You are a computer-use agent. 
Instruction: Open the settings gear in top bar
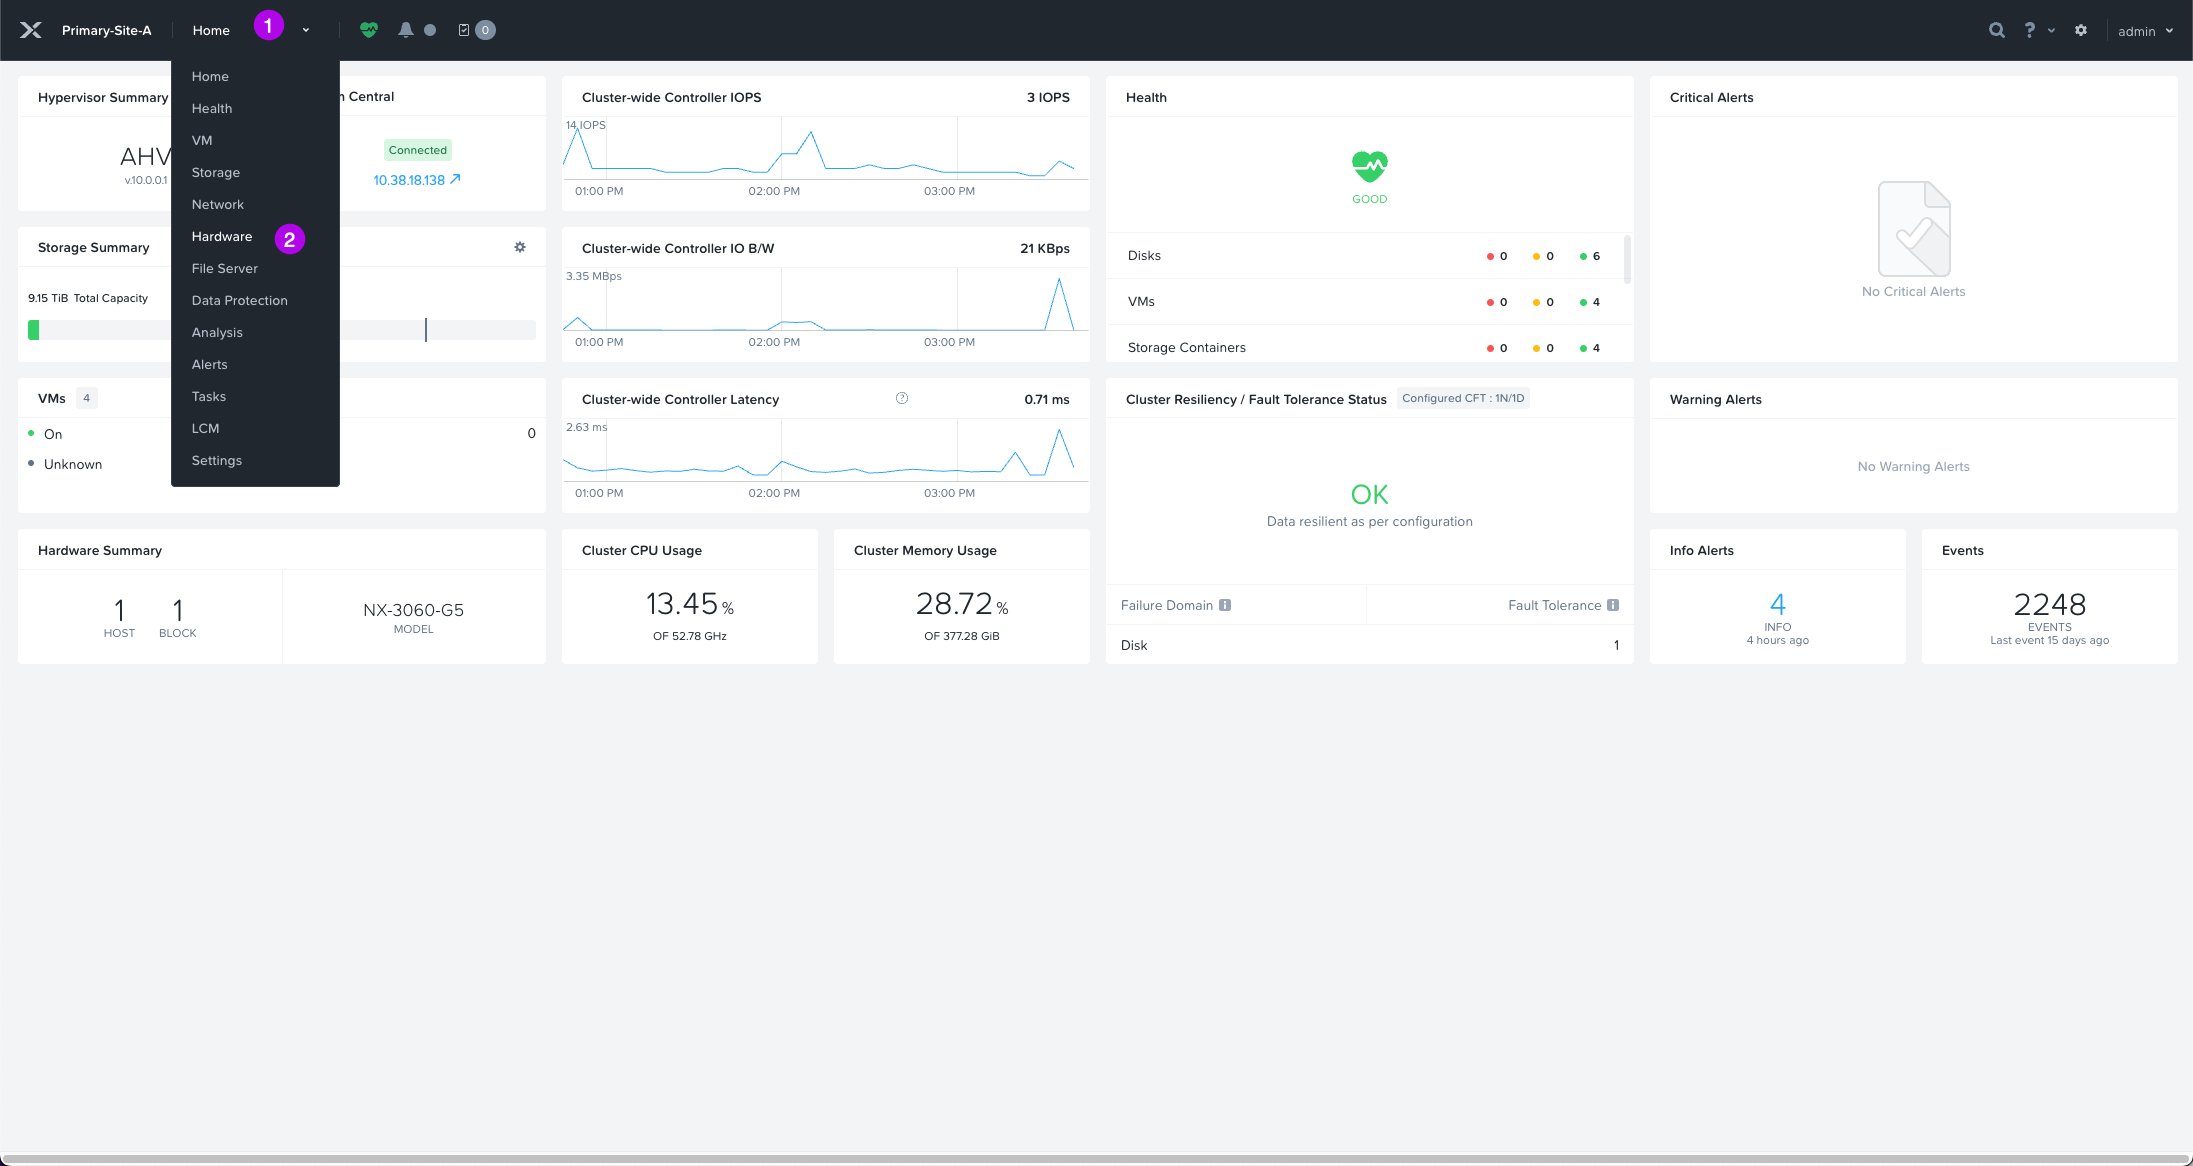(x=2081, y=30)
